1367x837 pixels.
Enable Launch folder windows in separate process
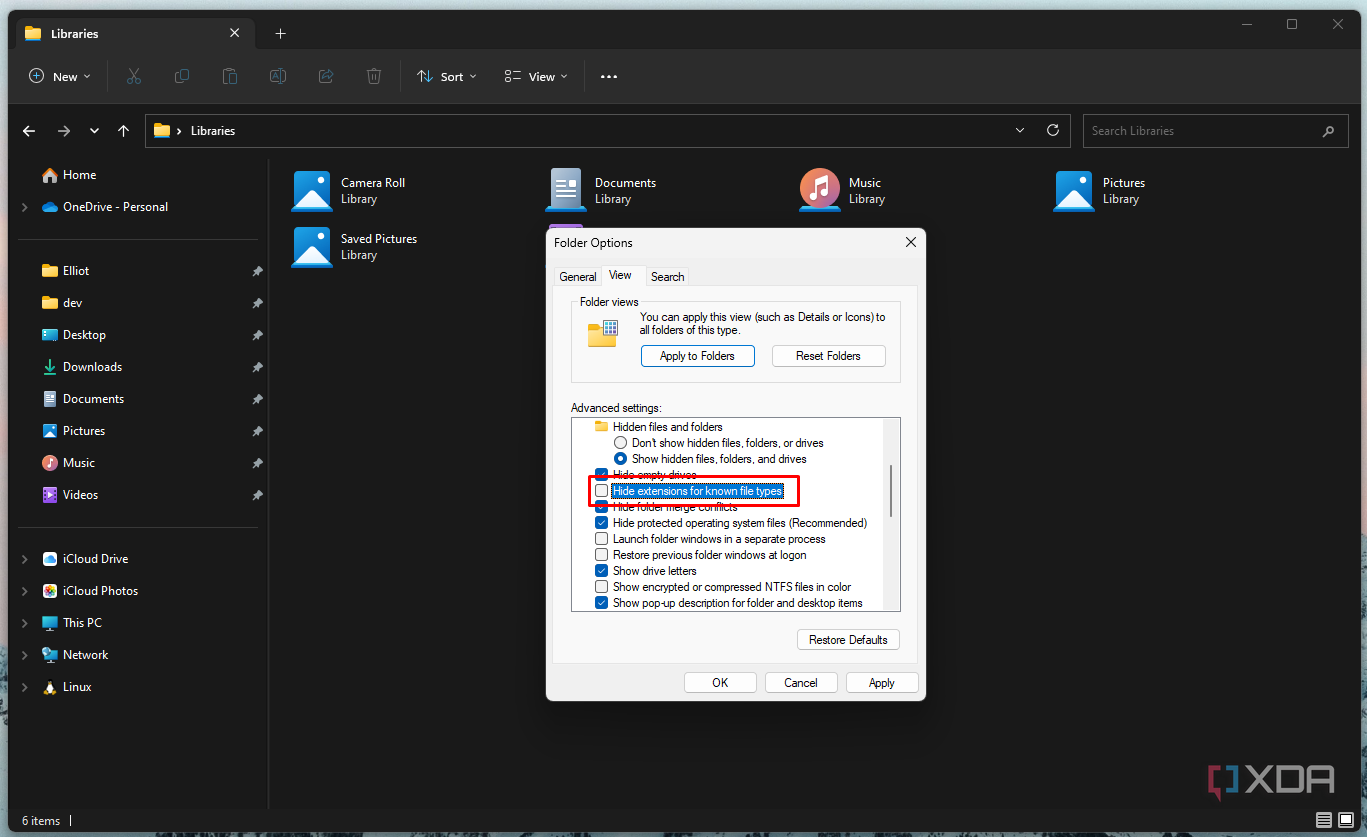(601, 539)
